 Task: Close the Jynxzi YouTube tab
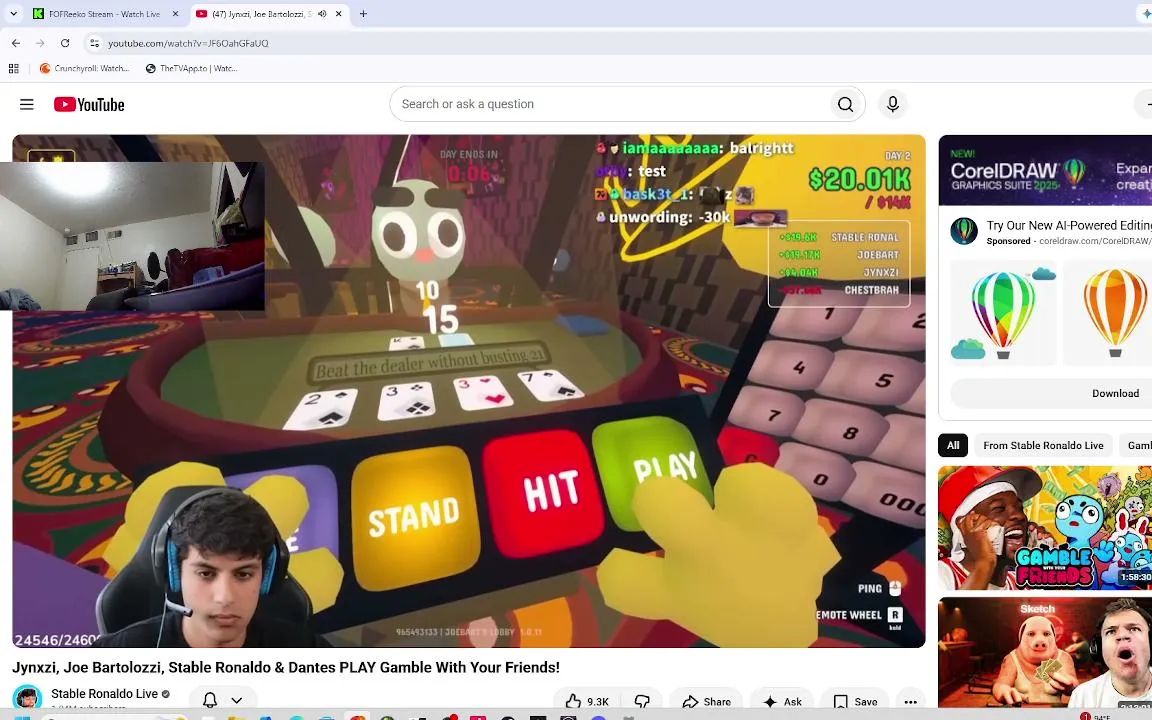[x=338, y=14]
